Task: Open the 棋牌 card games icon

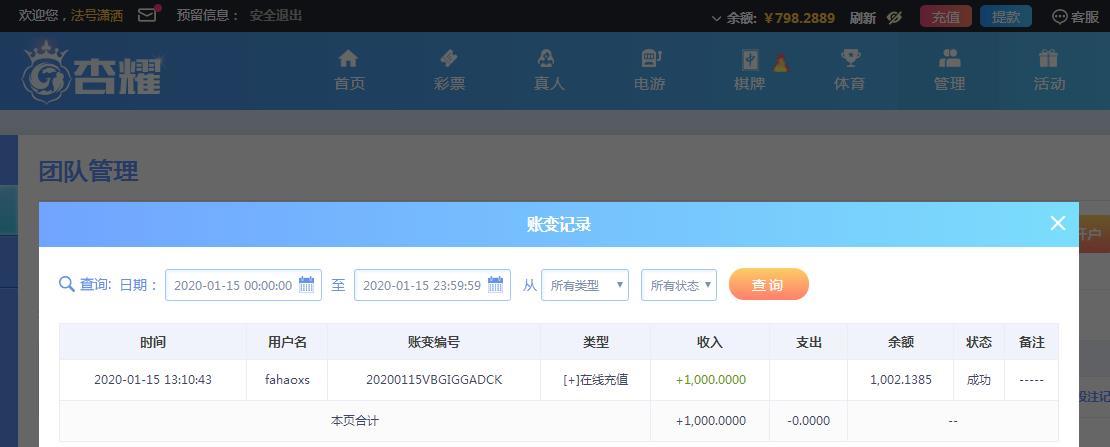Action: tap(750, 60)
